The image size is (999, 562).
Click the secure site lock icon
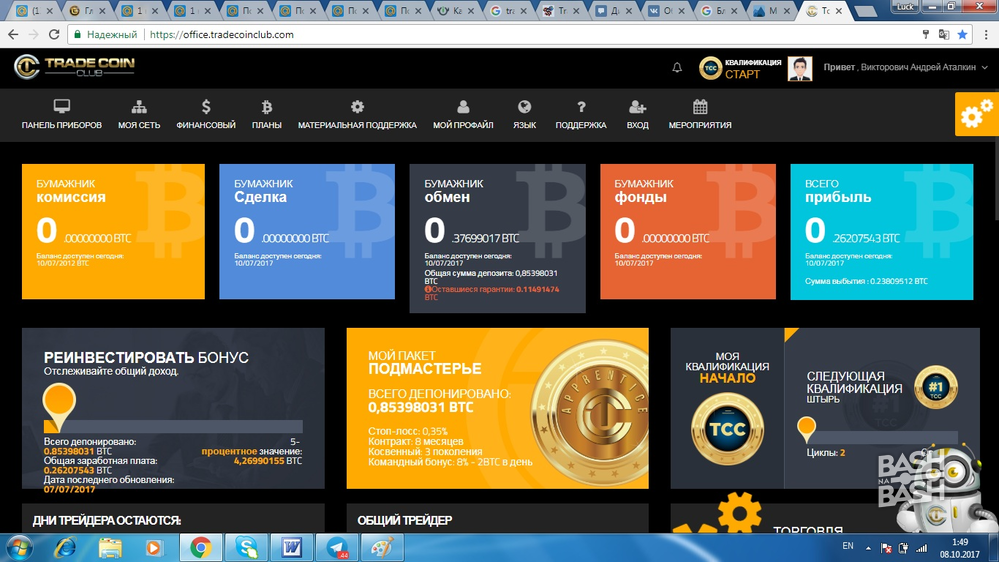tap(78, 34)
